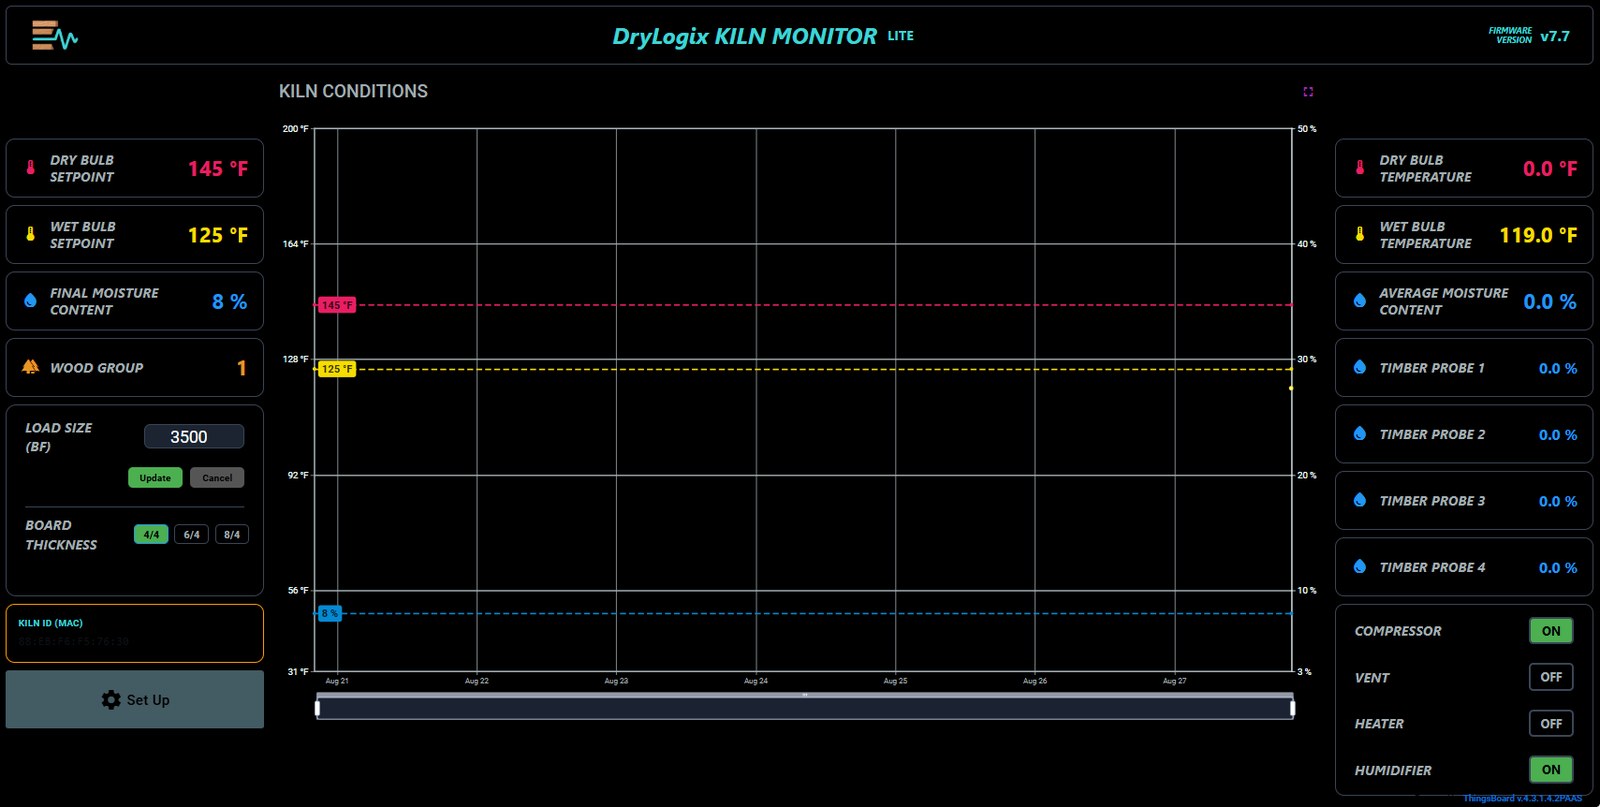1600x807 pixels.
Task: Click the wet bulb temperature thermometer icon
Action: click(x=1359, y=234)
